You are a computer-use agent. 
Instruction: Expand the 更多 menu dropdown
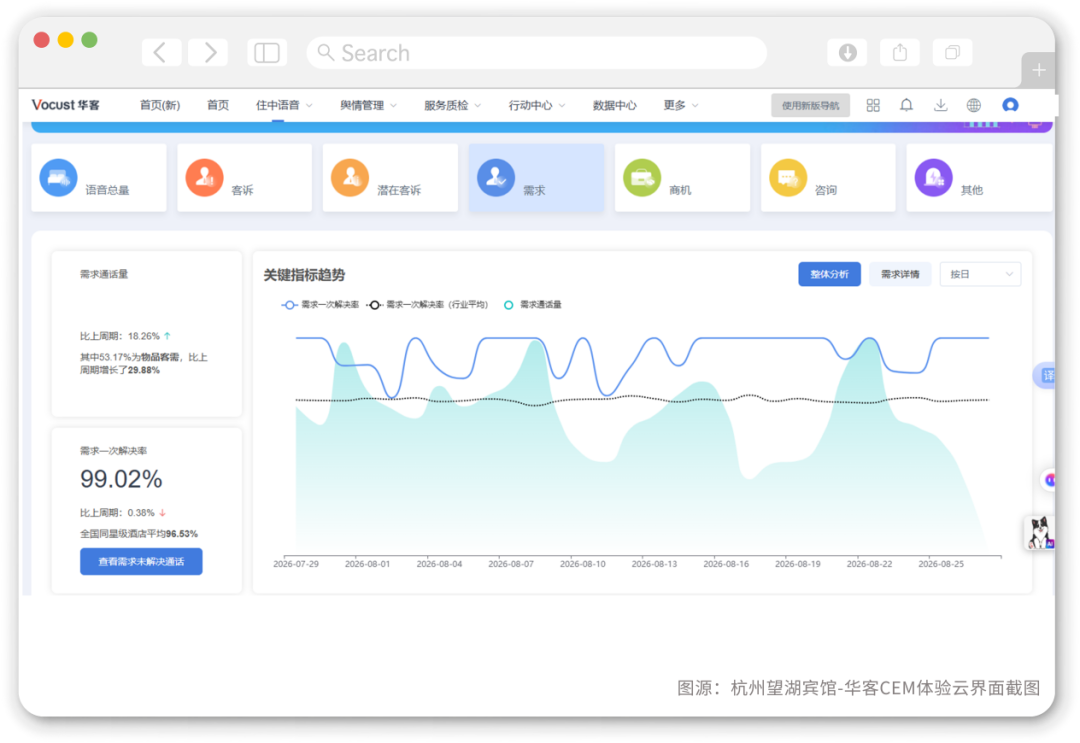[681, 105]
